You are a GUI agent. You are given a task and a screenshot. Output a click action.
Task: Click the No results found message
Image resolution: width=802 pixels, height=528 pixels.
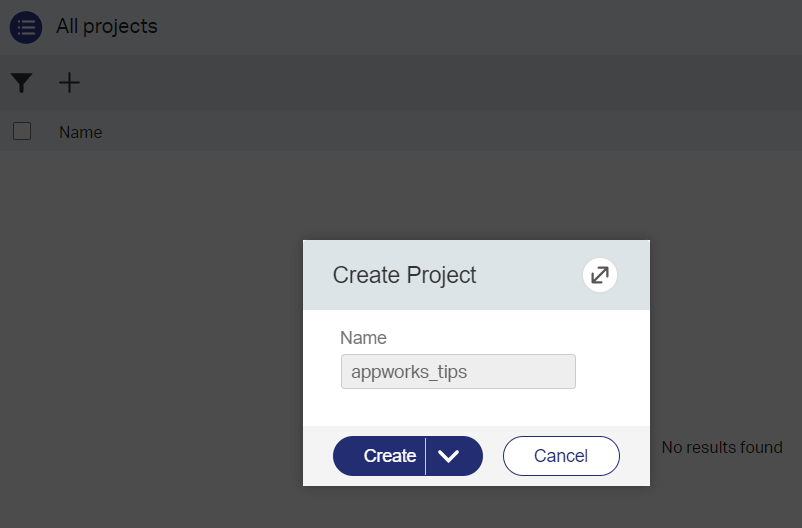[x=722, y=447]
